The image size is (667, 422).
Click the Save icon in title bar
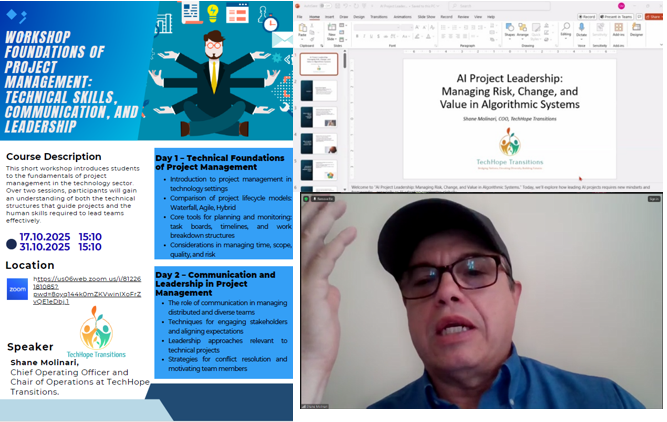(337, 6)
